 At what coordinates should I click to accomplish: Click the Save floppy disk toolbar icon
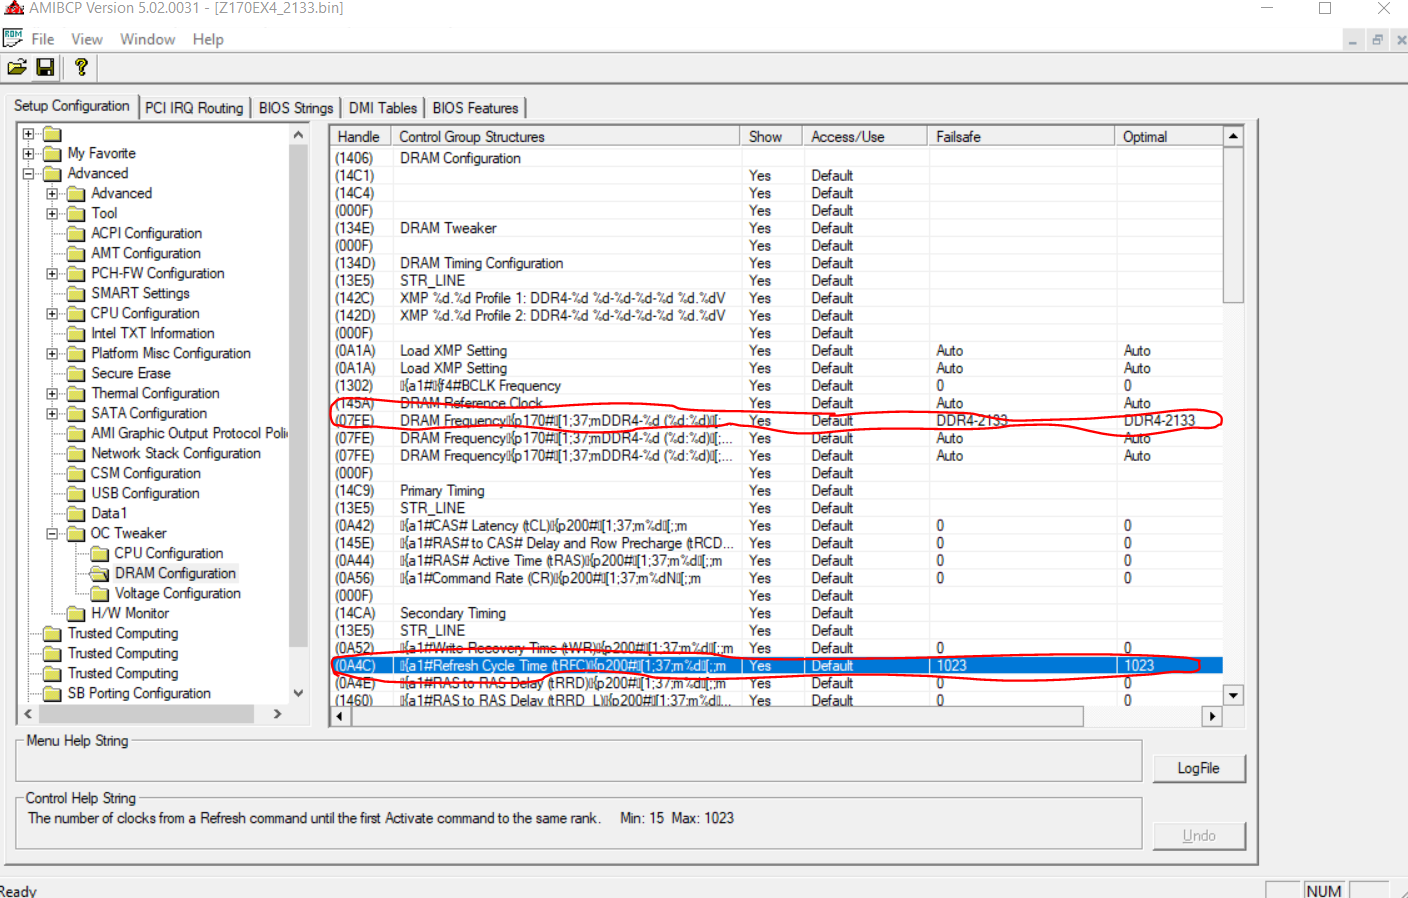(x=45, y=68)
